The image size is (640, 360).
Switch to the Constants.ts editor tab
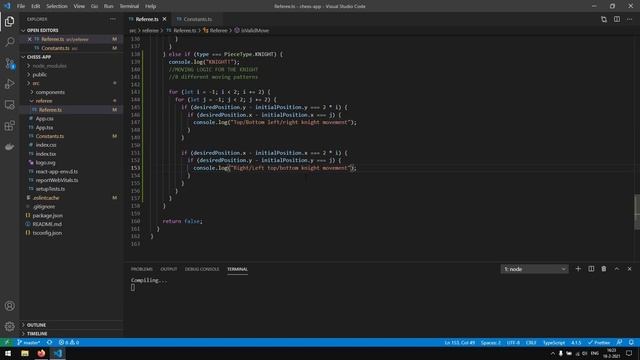click(x=198, y=19)
